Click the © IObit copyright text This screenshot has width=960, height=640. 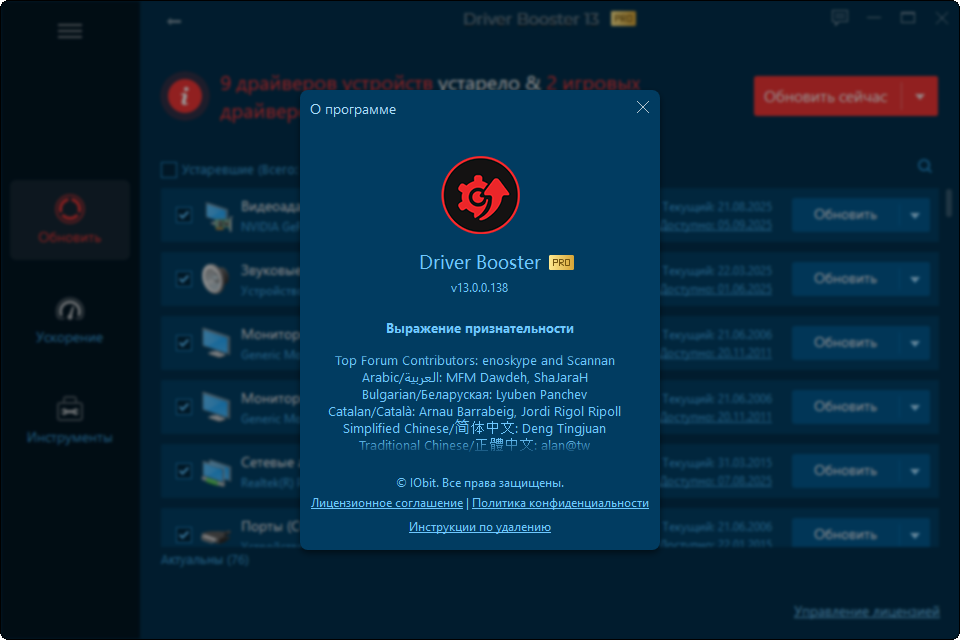point(480,483)
